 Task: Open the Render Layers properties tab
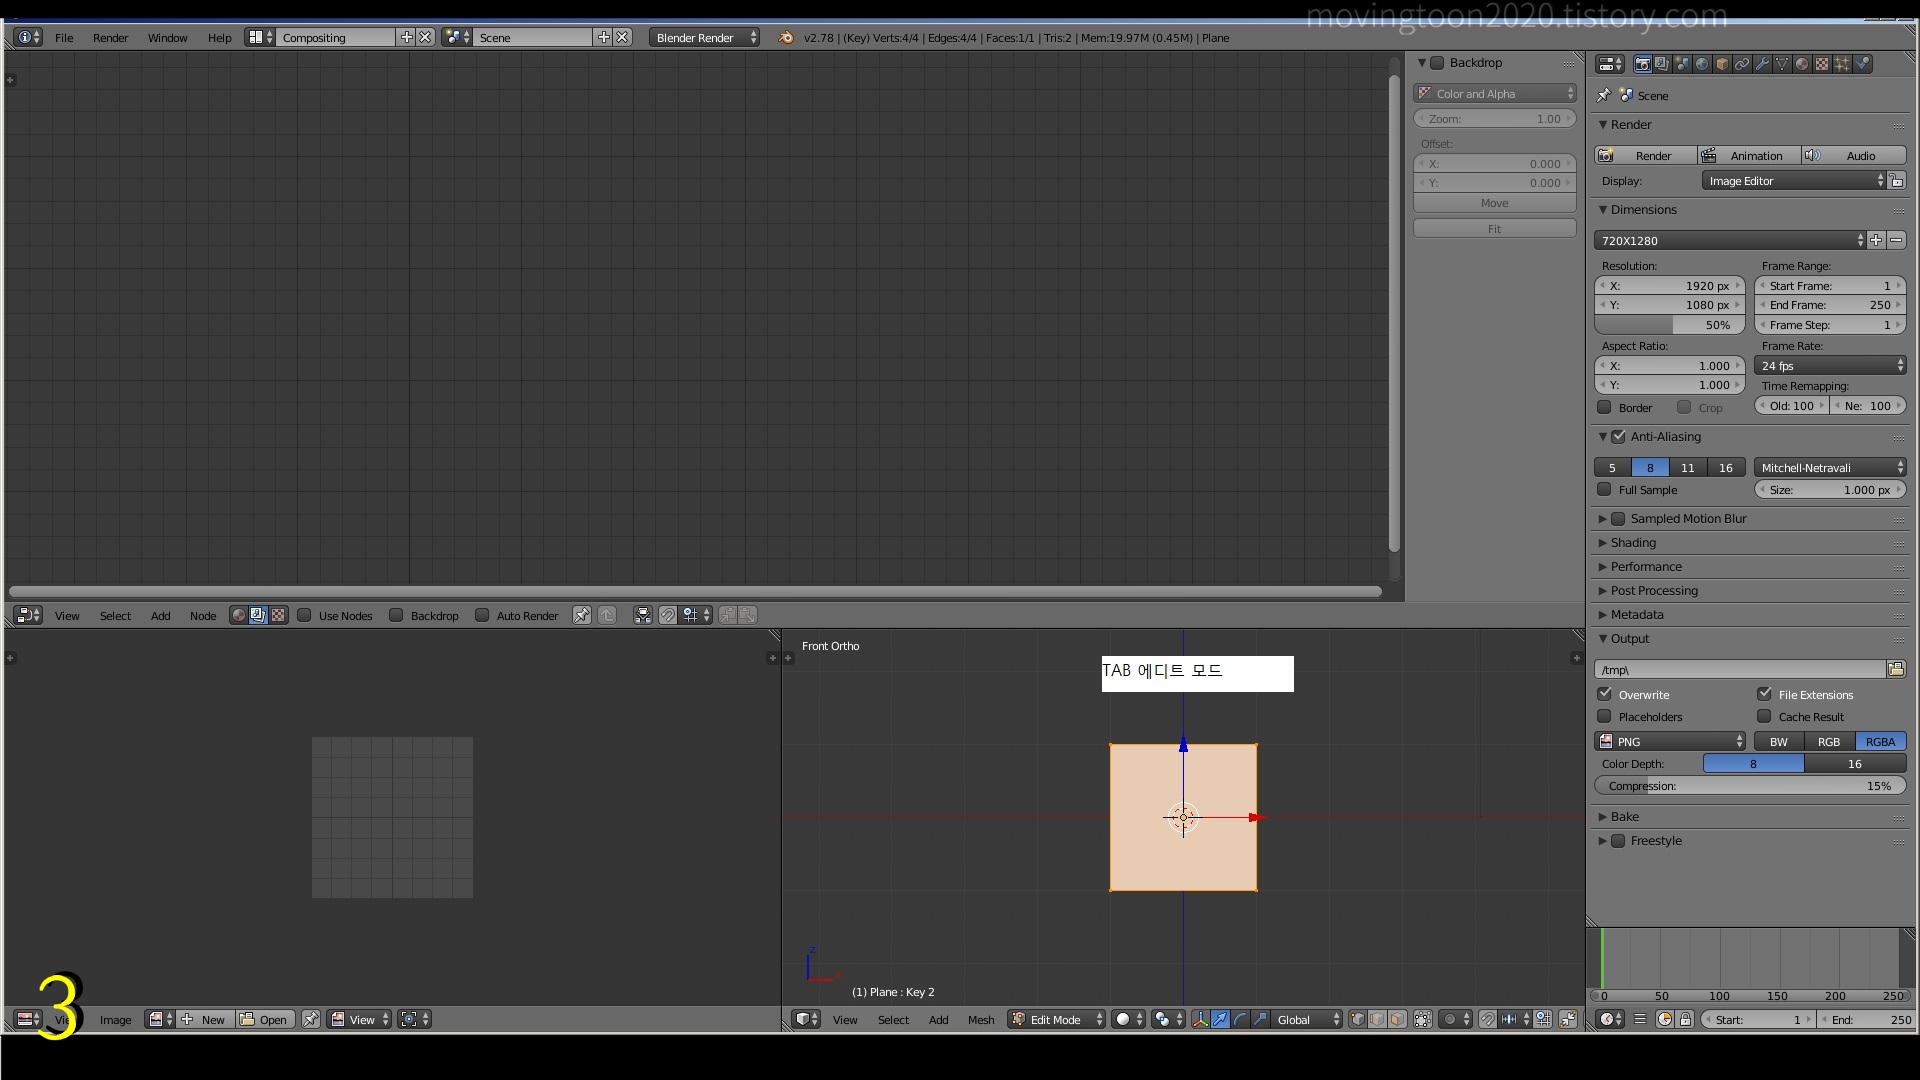1662,64
